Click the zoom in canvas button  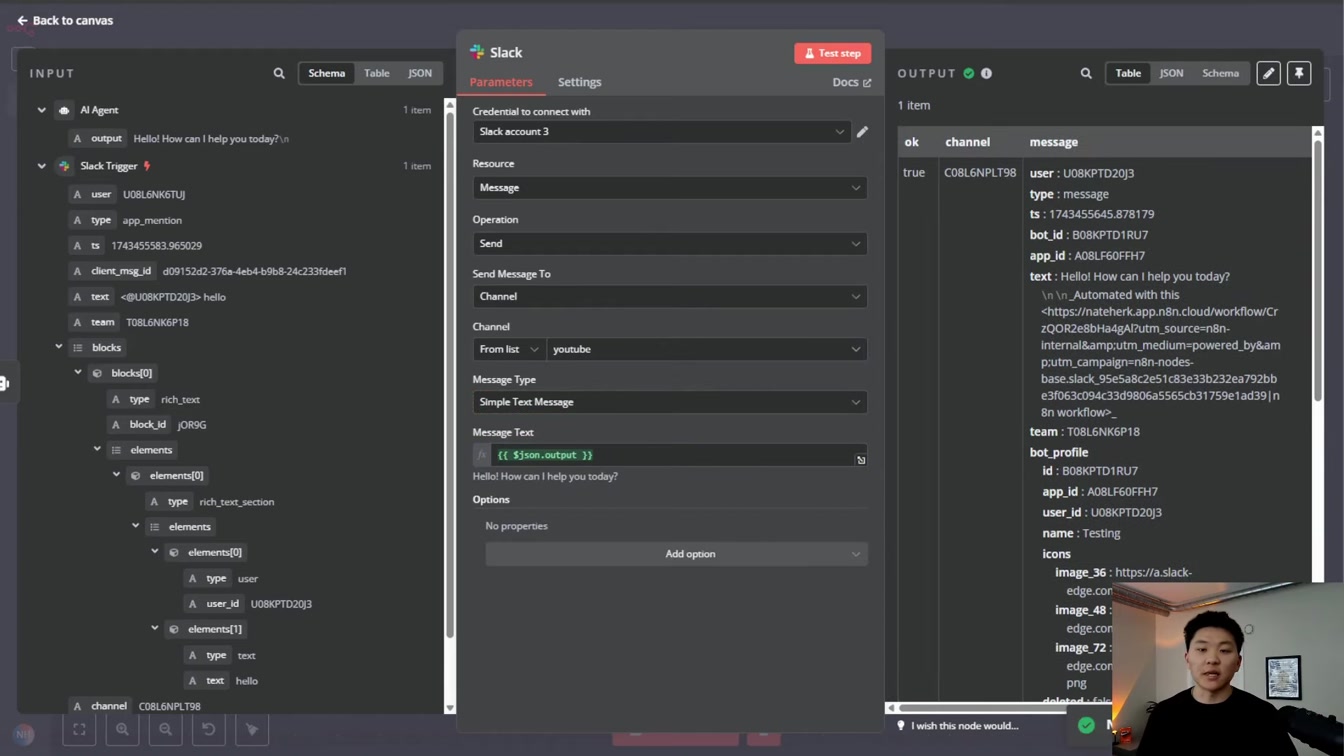(x=122, y=730)
